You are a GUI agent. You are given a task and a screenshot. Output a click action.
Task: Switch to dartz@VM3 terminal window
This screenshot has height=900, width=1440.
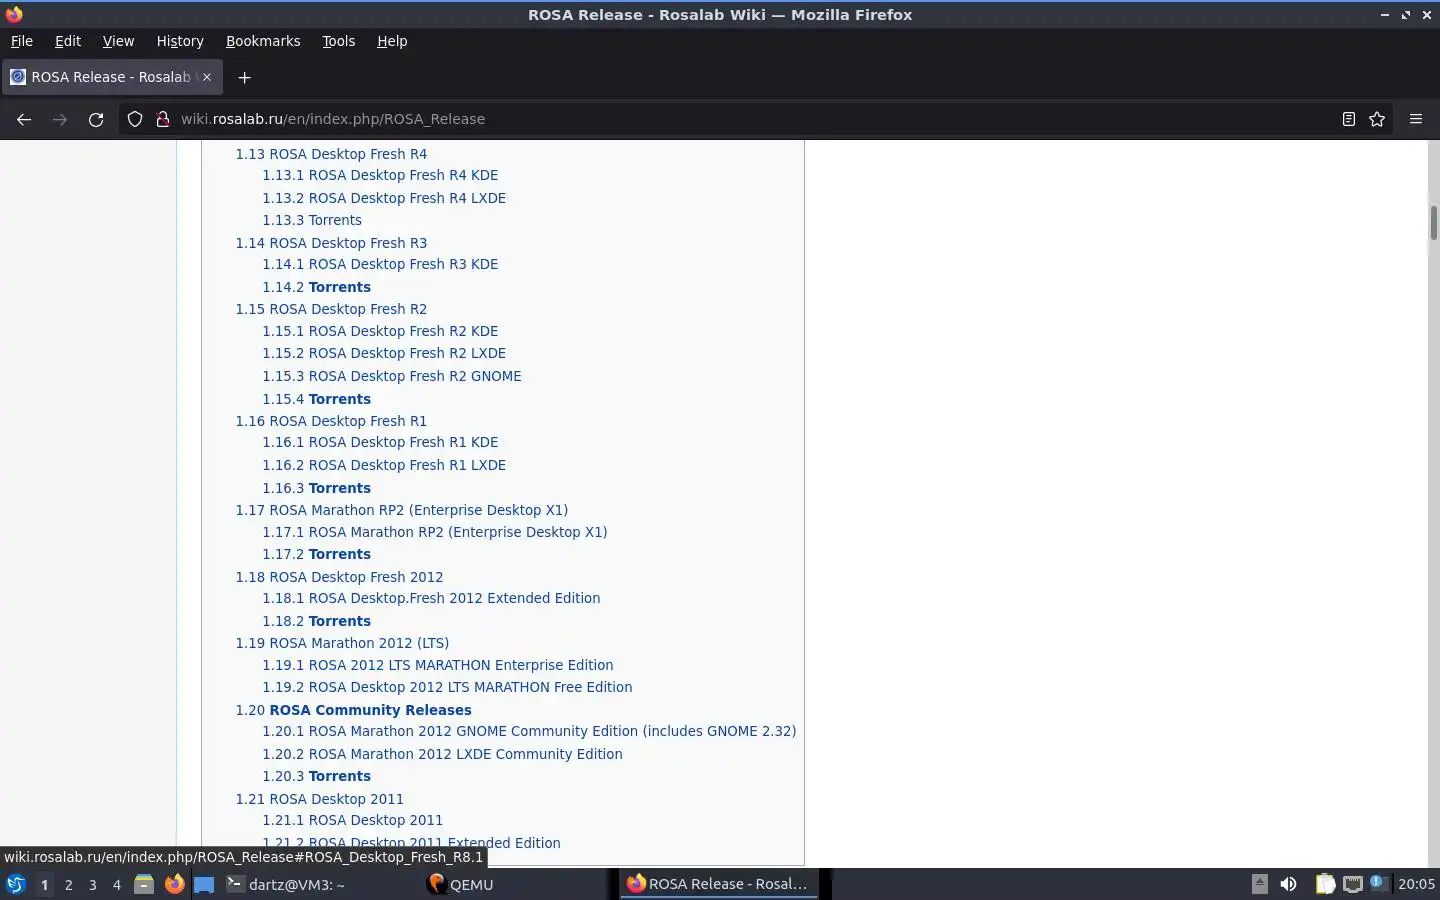click(320, 884)
